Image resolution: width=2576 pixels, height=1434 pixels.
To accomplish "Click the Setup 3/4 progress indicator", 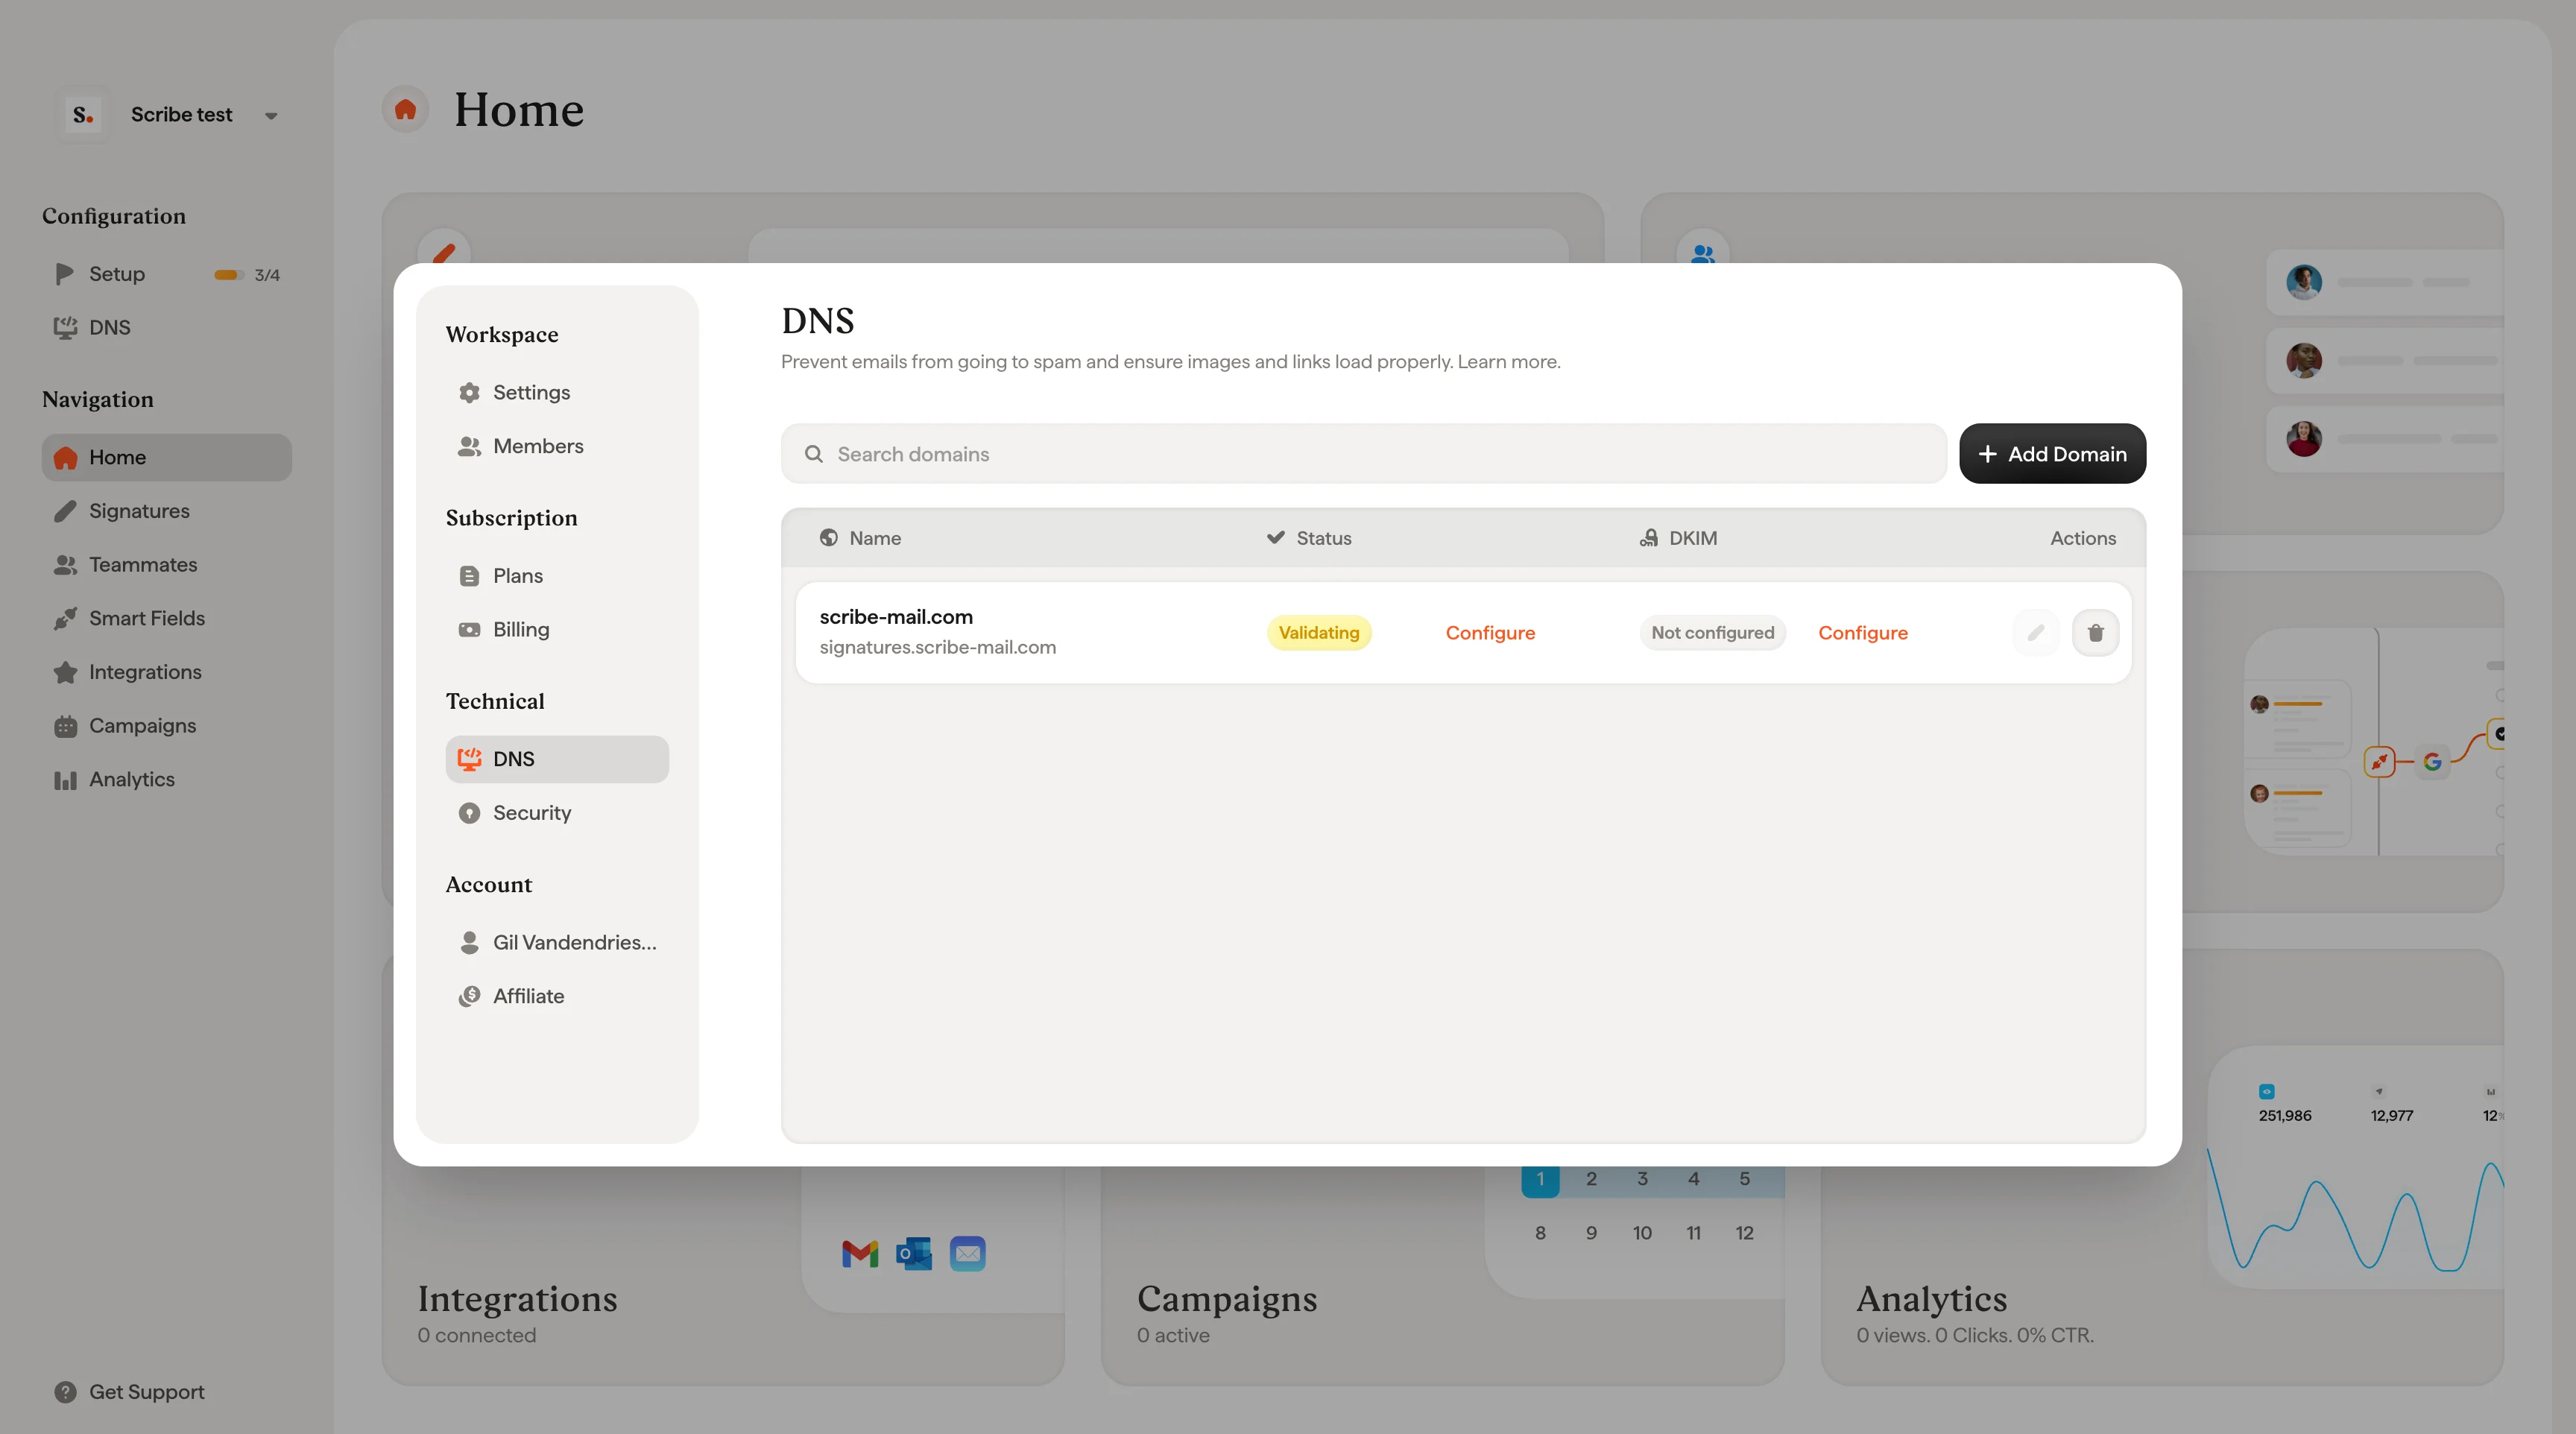I will [247, 275].
